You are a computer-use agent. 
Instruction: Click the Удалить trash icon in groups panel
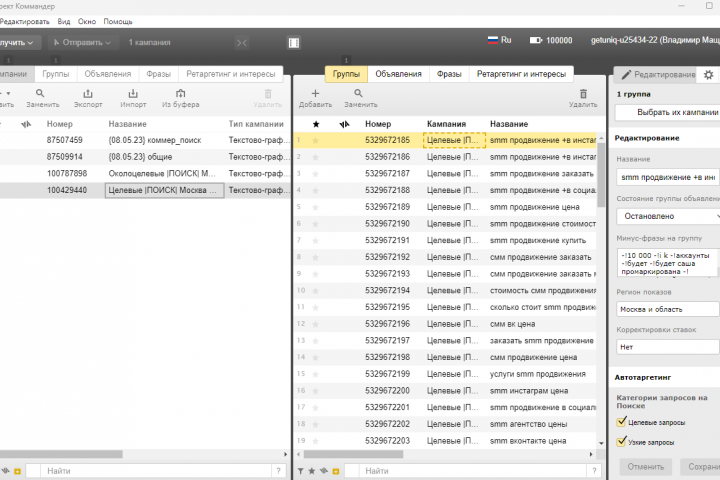[x=583, y=94]
